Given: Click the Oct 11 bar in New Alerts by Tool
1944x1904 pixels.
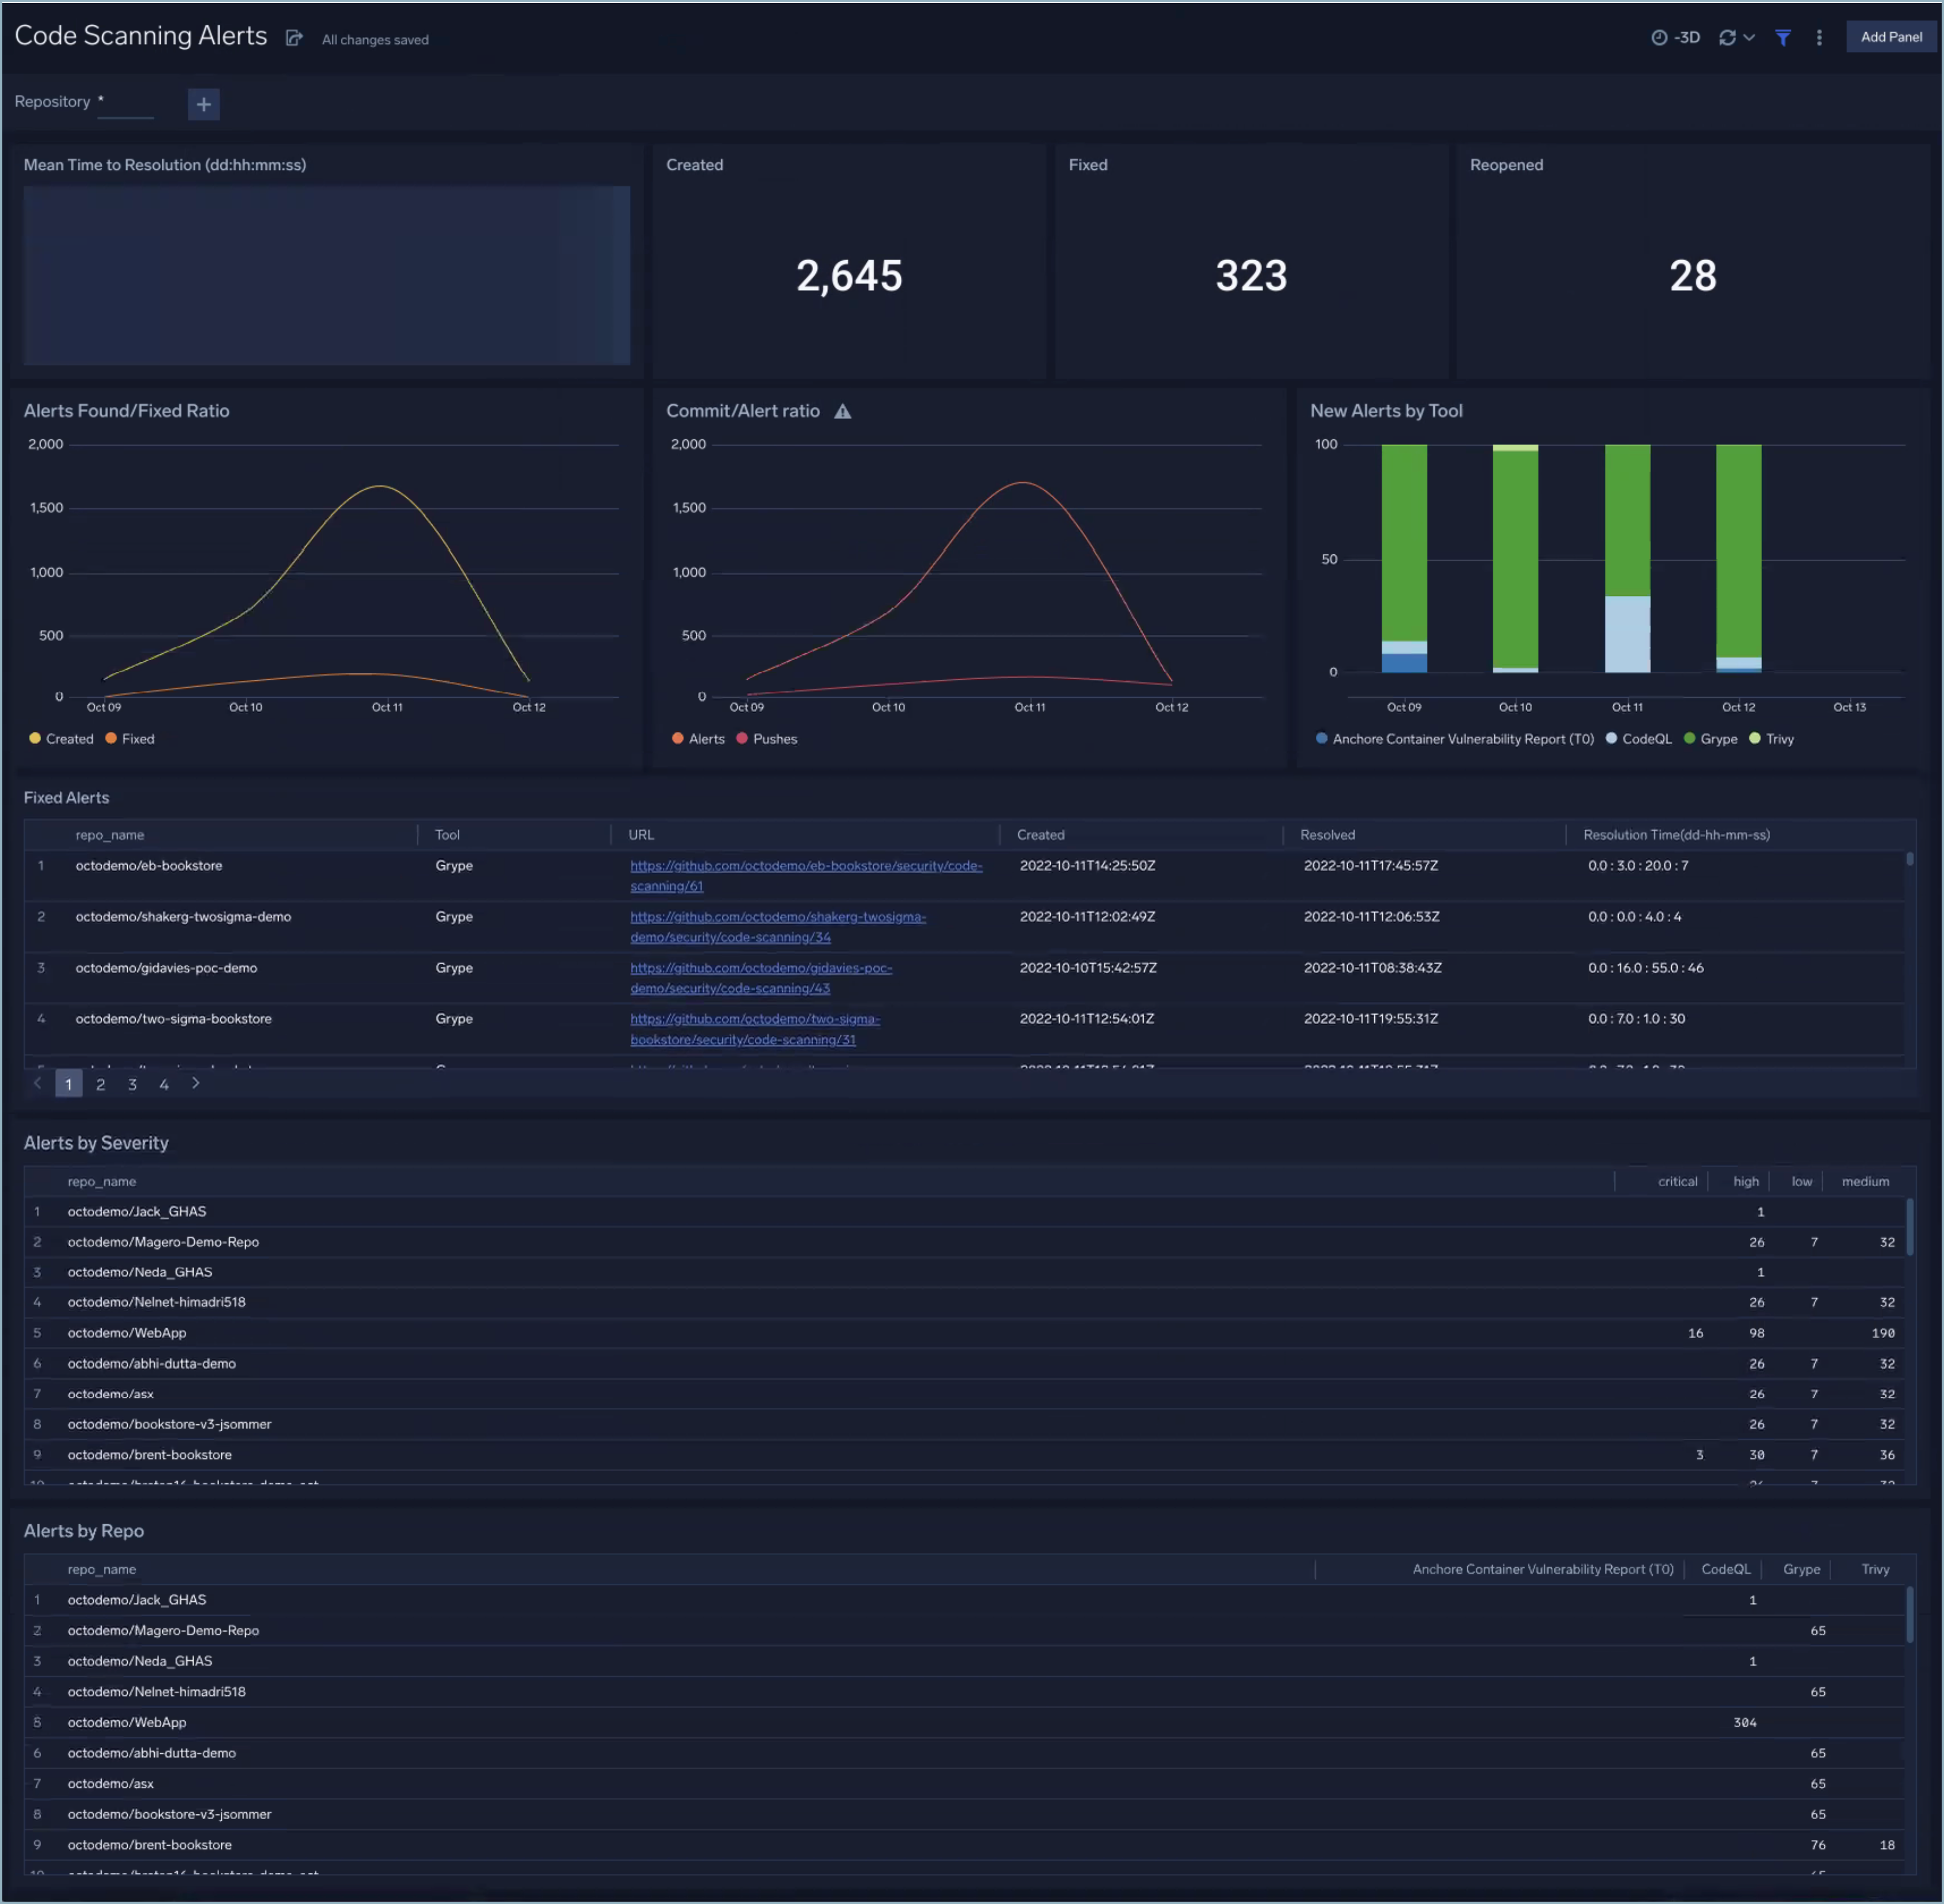Looking at the screenshot, I should [1627, 558].
